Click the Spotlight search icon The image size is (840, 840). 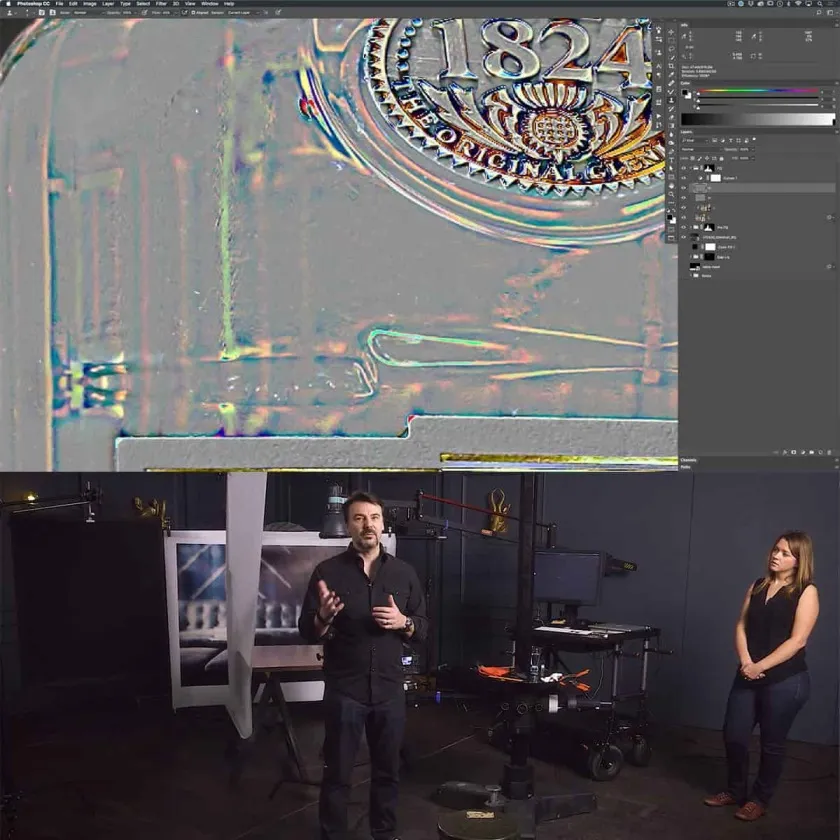point(821,4)
